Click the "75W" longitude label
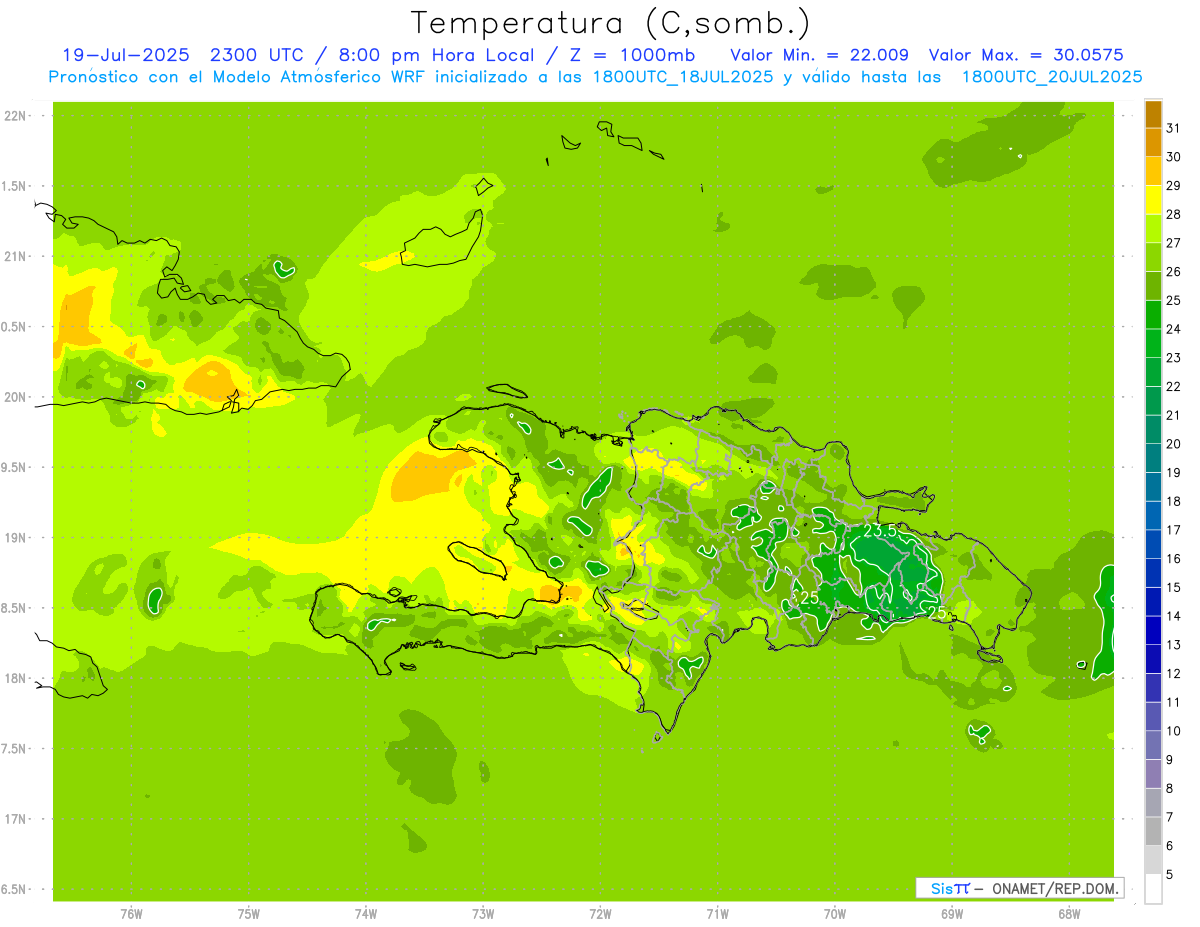Viewport: 1200px width, 927px height. [x=249, y=914]
